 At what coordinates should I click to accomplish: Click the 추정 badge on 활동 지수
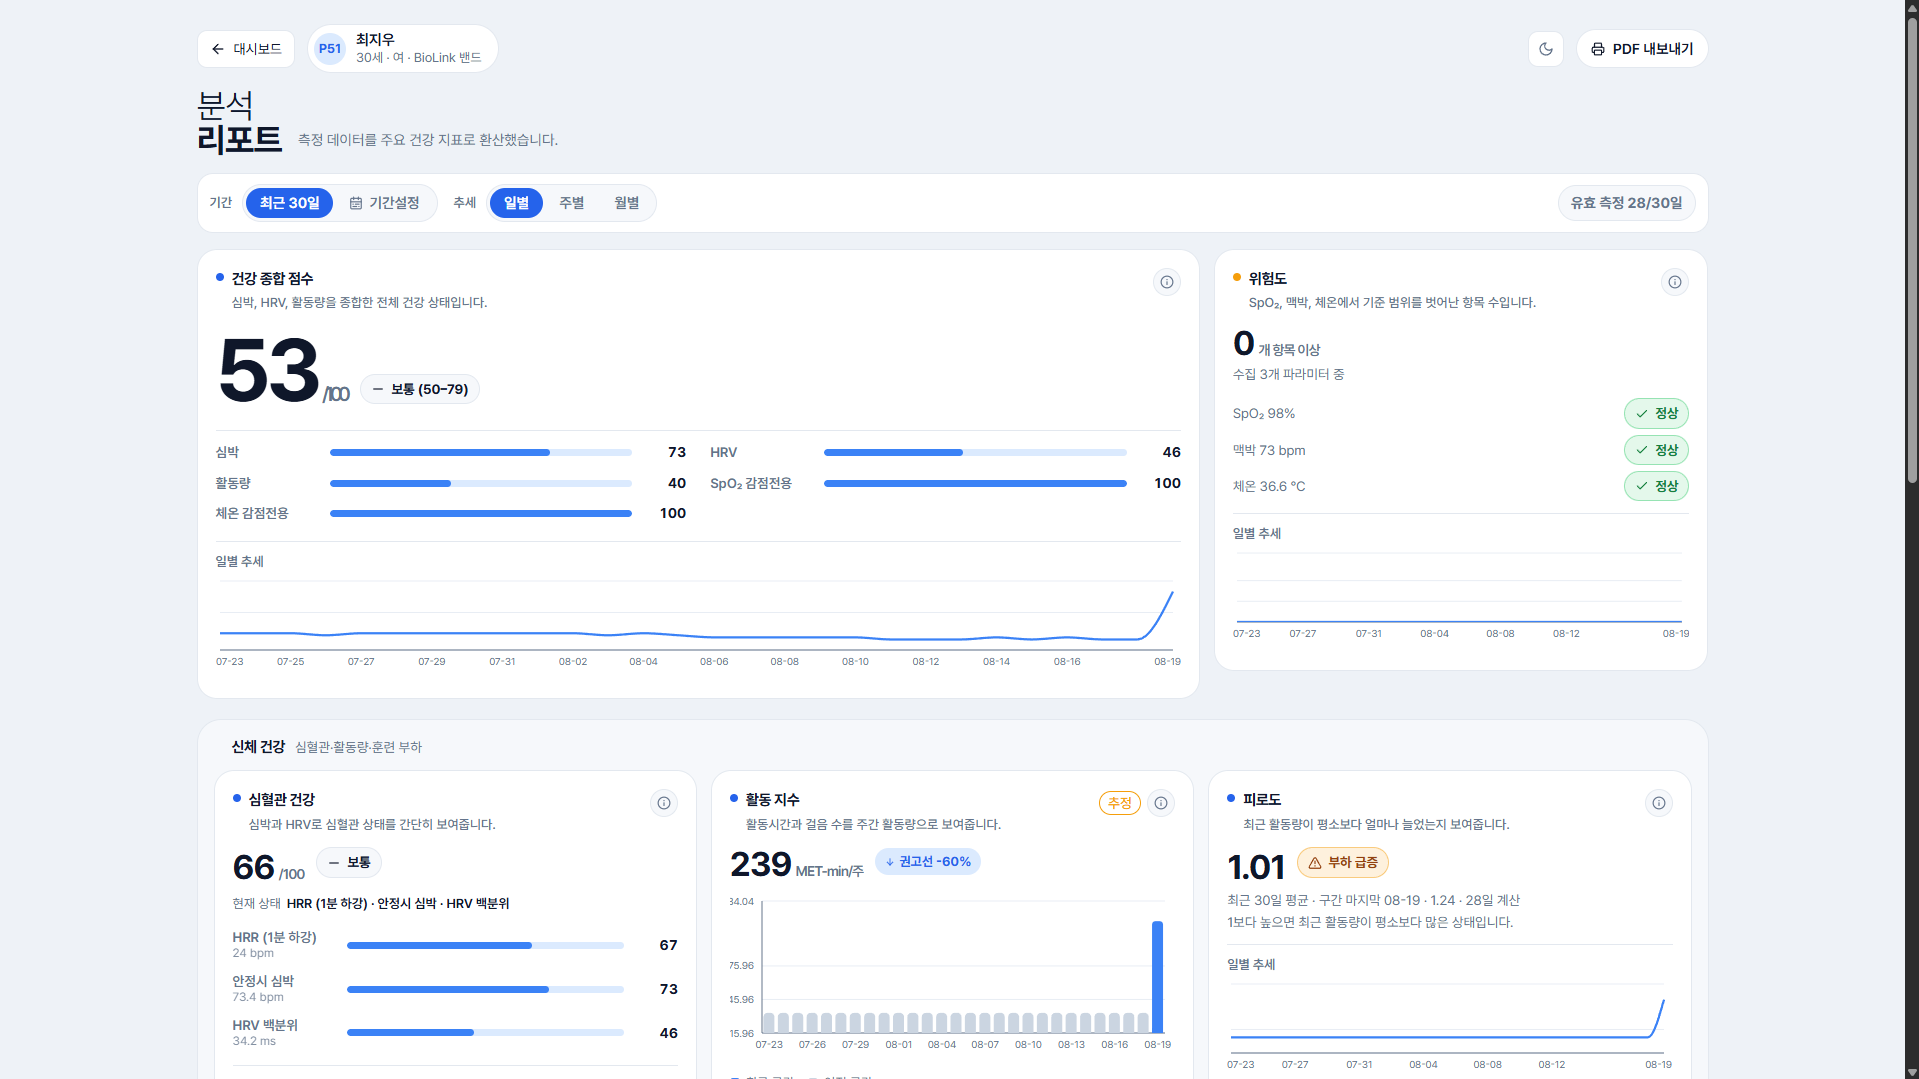[1119, 803]
